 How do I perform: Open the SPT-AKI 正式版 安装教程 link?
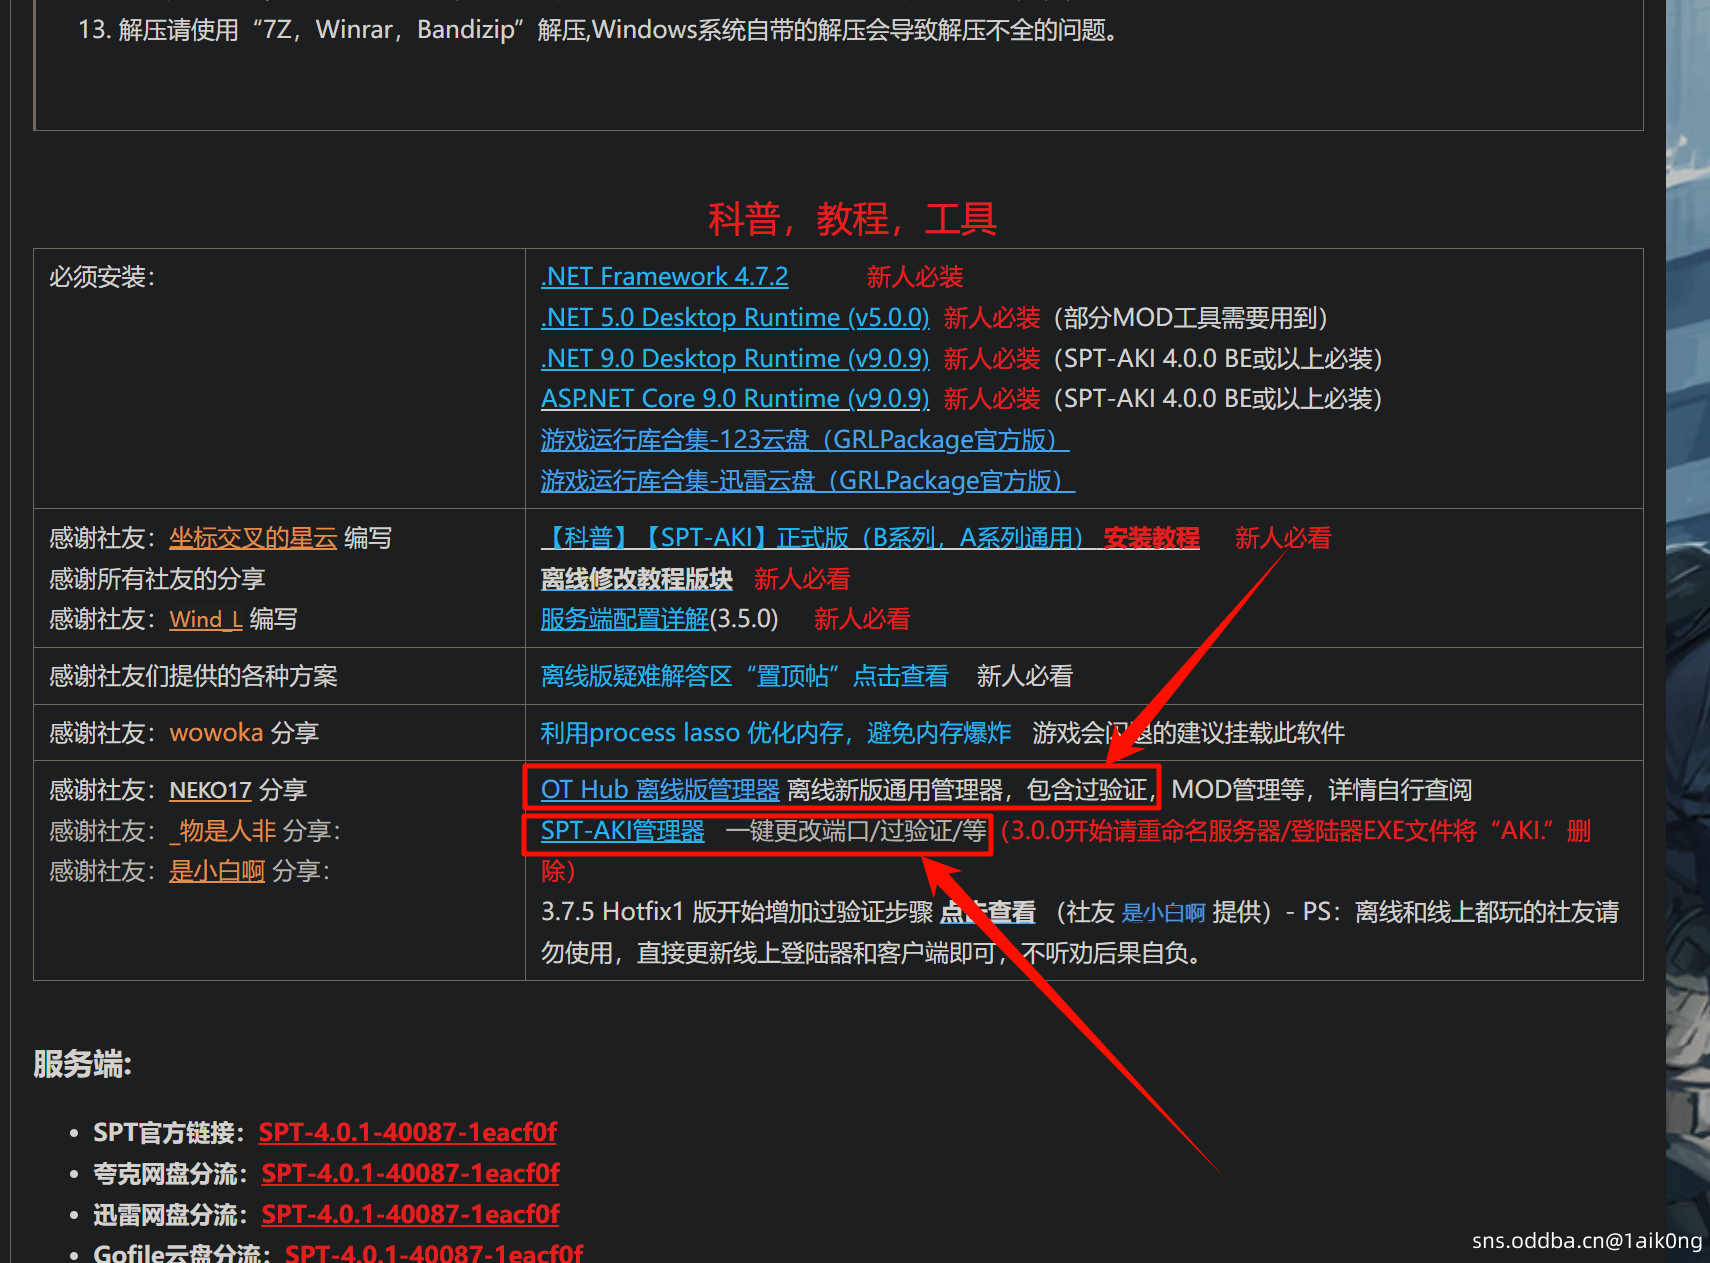coord(869,539)
